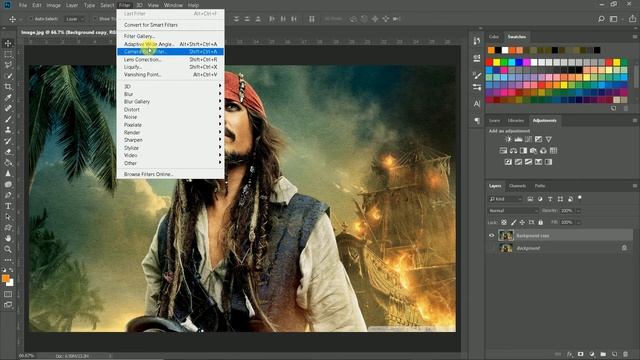Open the Character panel icon
Image resolution: width=640 pixels, height=360 pixels.
click(476, 104)
